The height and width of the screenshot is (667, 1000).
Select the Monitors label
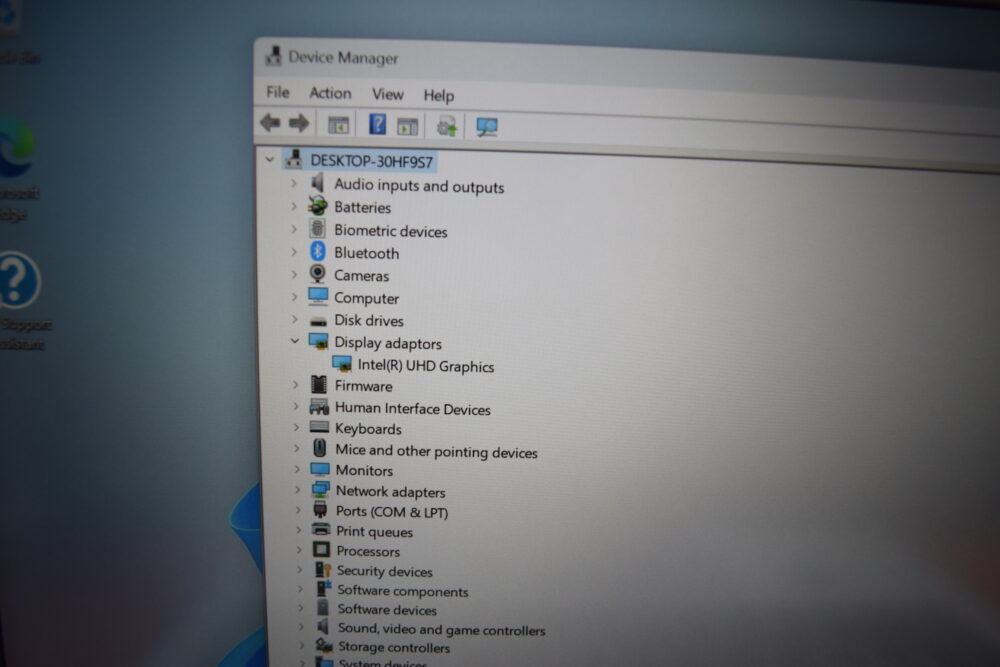(364, 471)
